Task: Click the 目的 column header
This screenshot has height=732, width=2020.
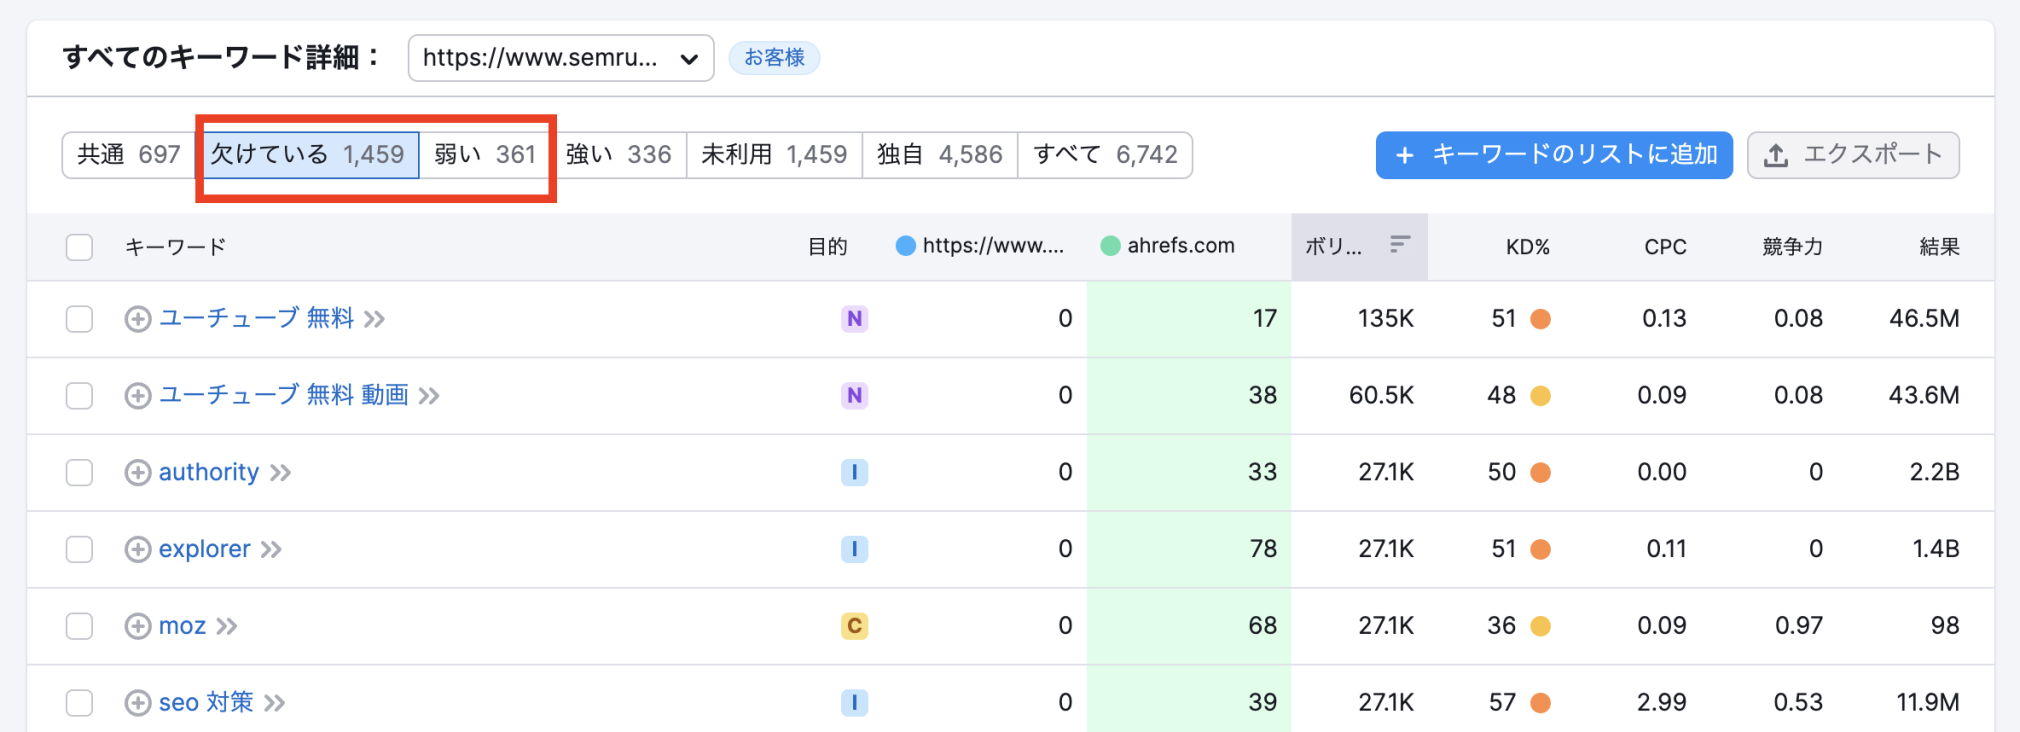Action: 827,247
